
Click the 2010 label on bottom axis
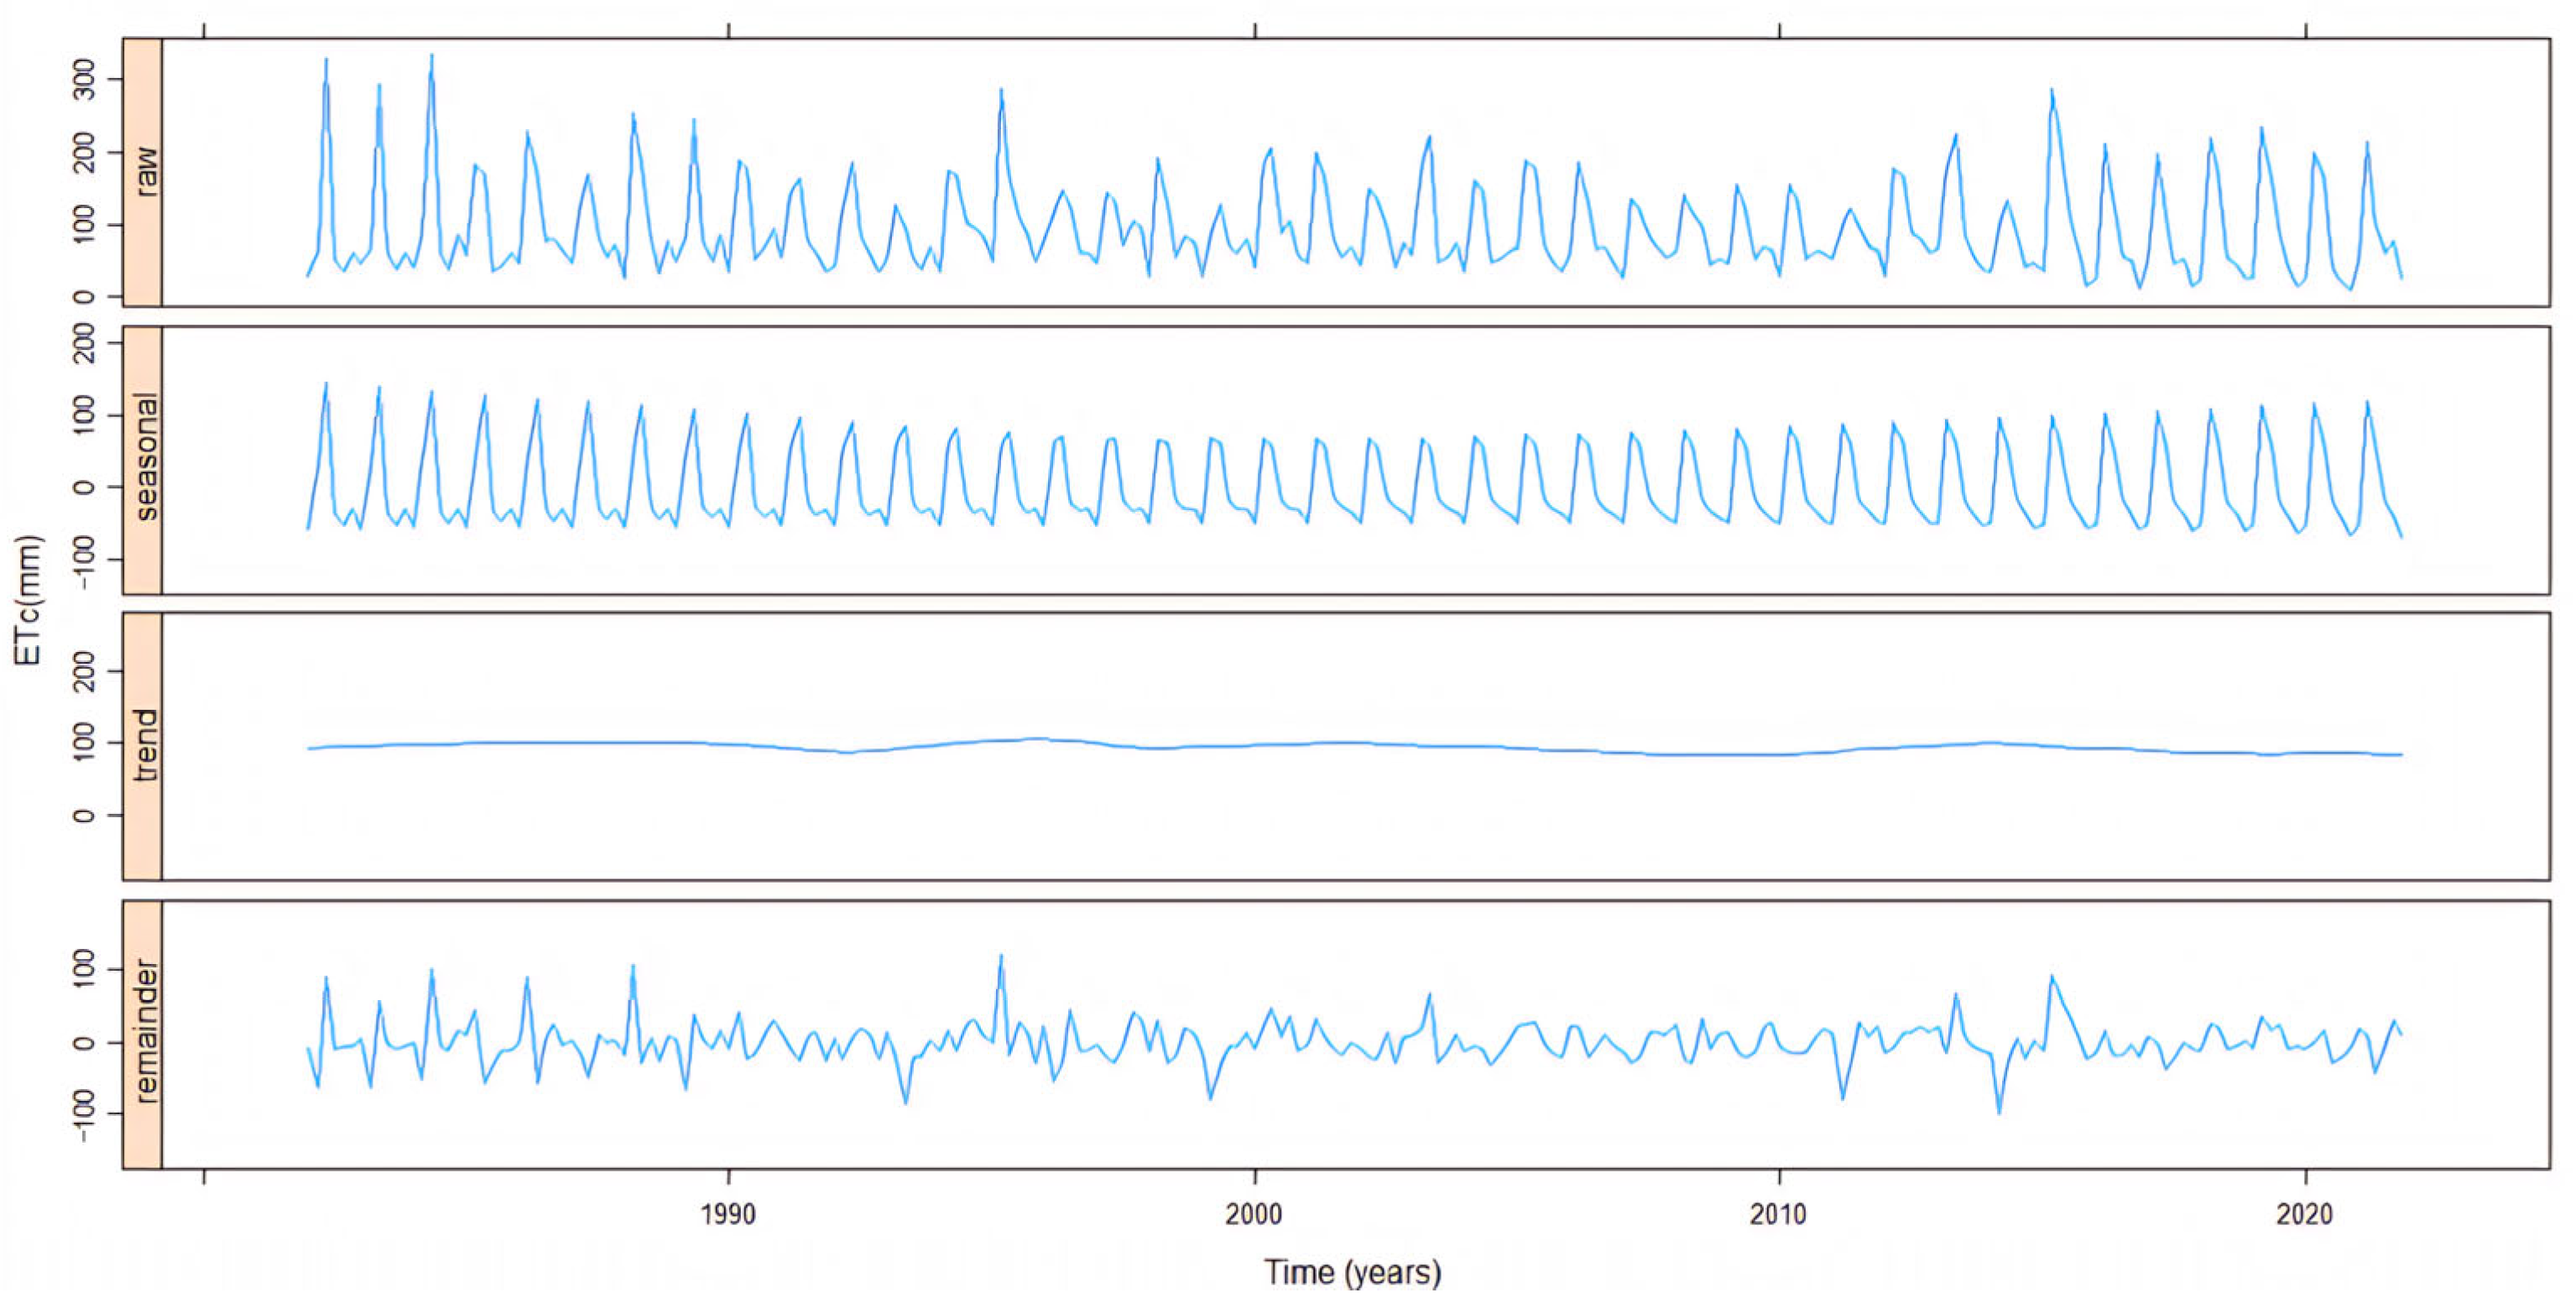click(1779, 1214)
